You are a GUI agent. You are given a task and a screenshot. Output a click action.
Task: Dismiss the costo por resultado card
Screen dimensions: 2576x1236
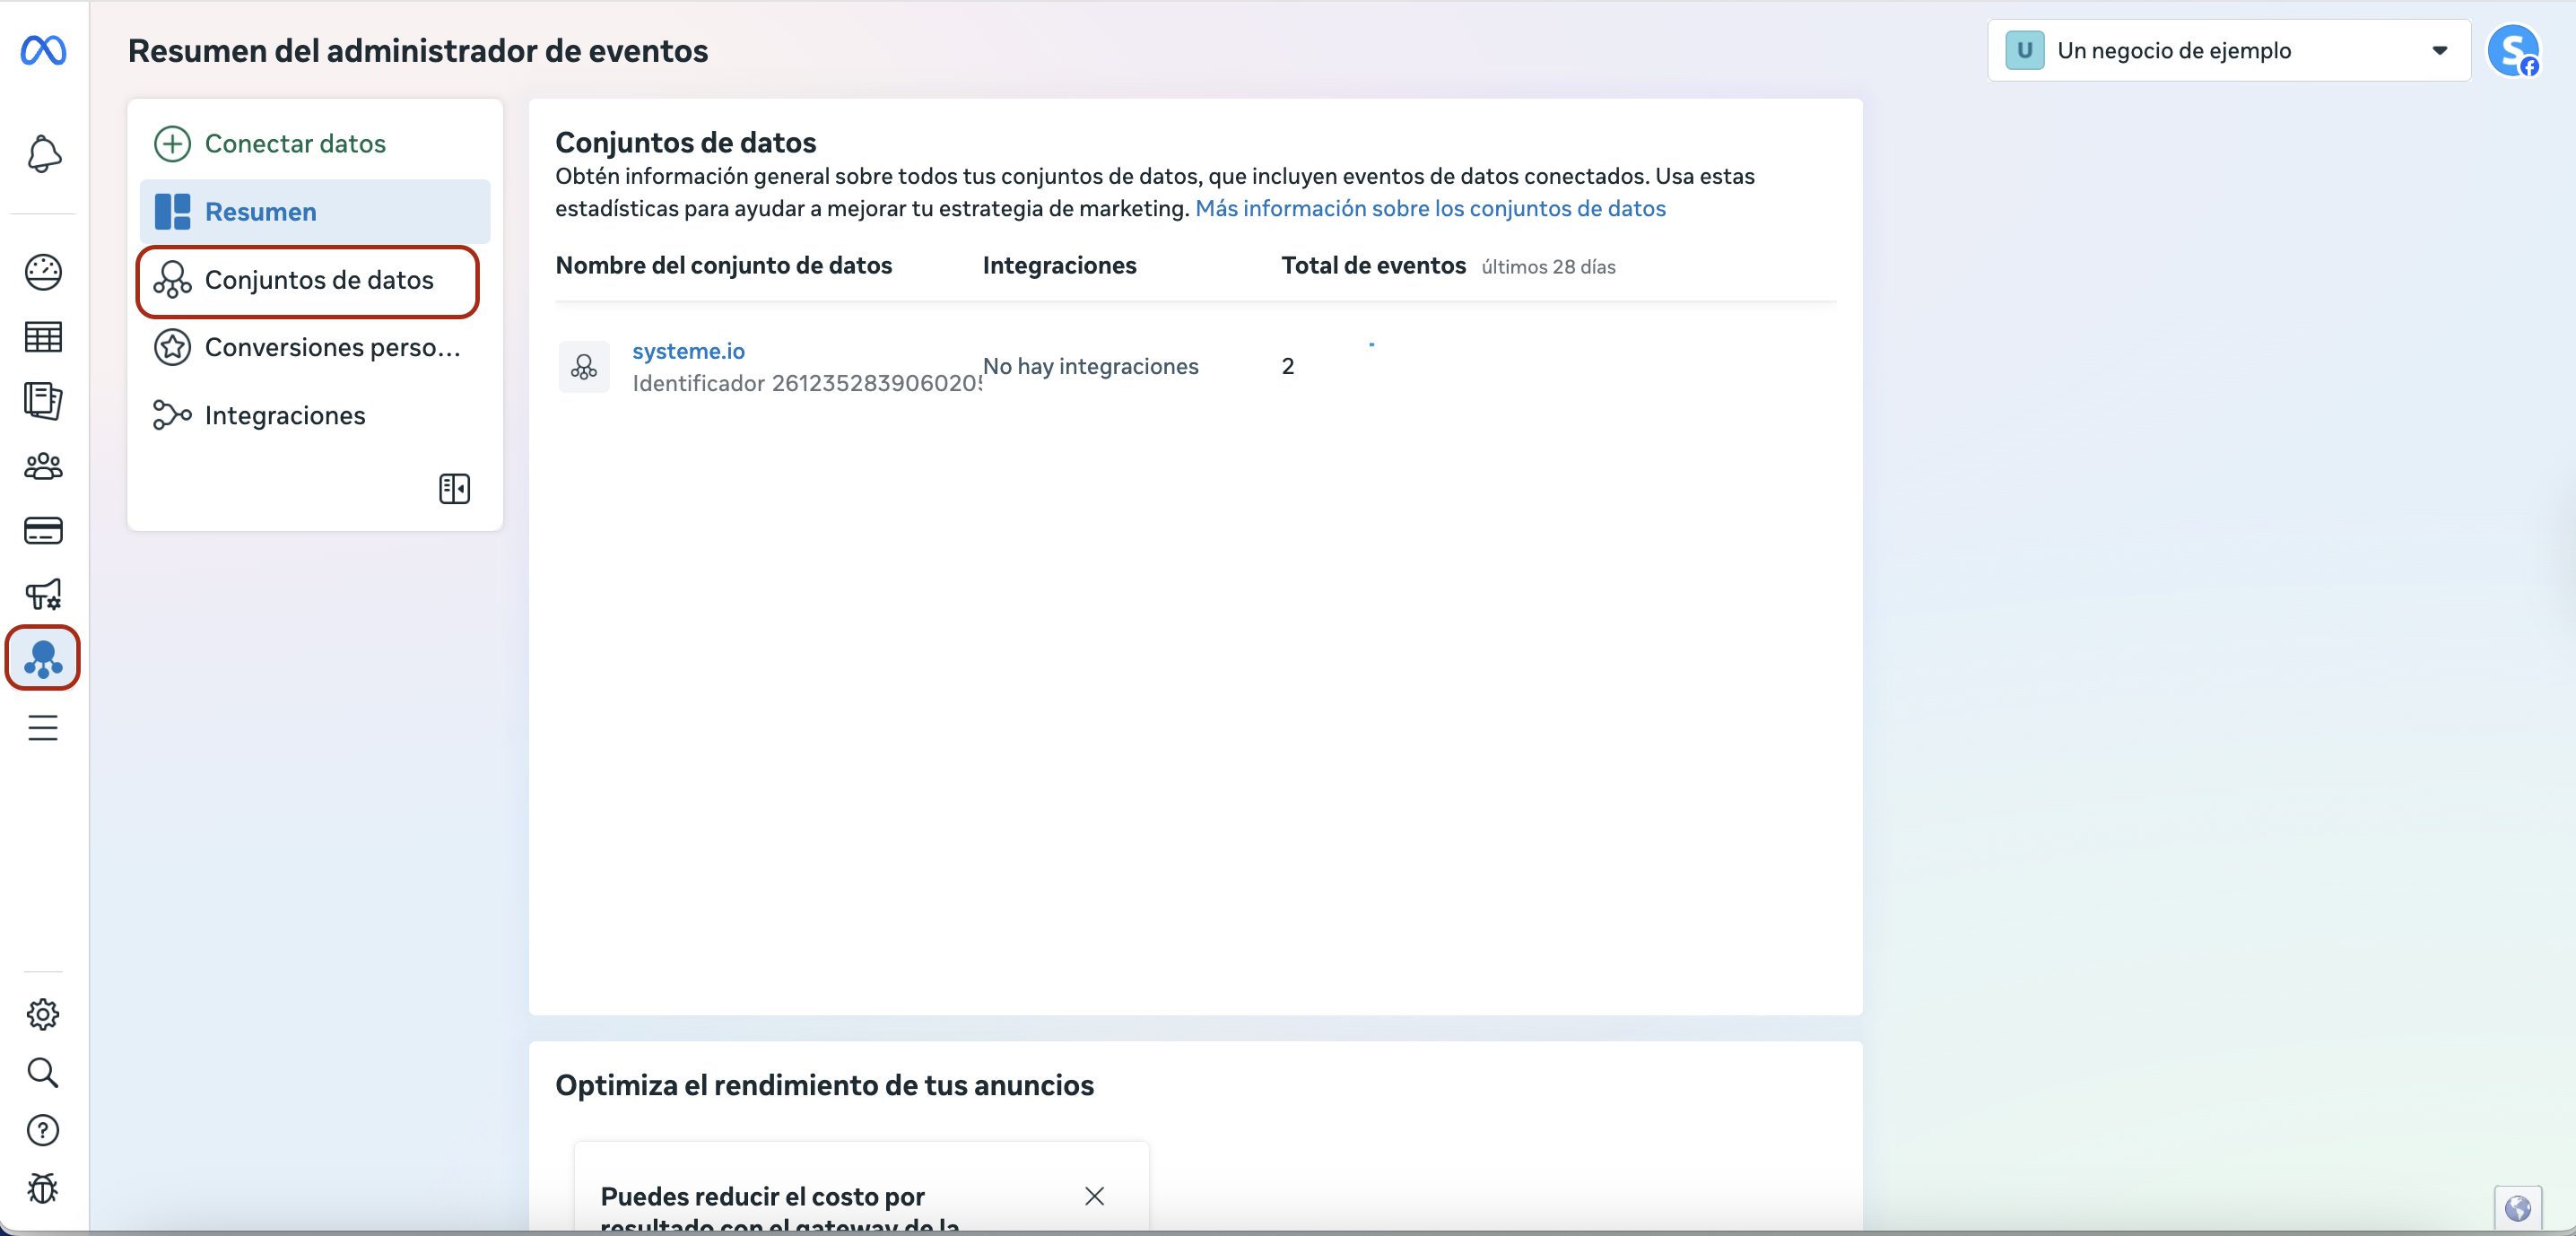1094,1196
